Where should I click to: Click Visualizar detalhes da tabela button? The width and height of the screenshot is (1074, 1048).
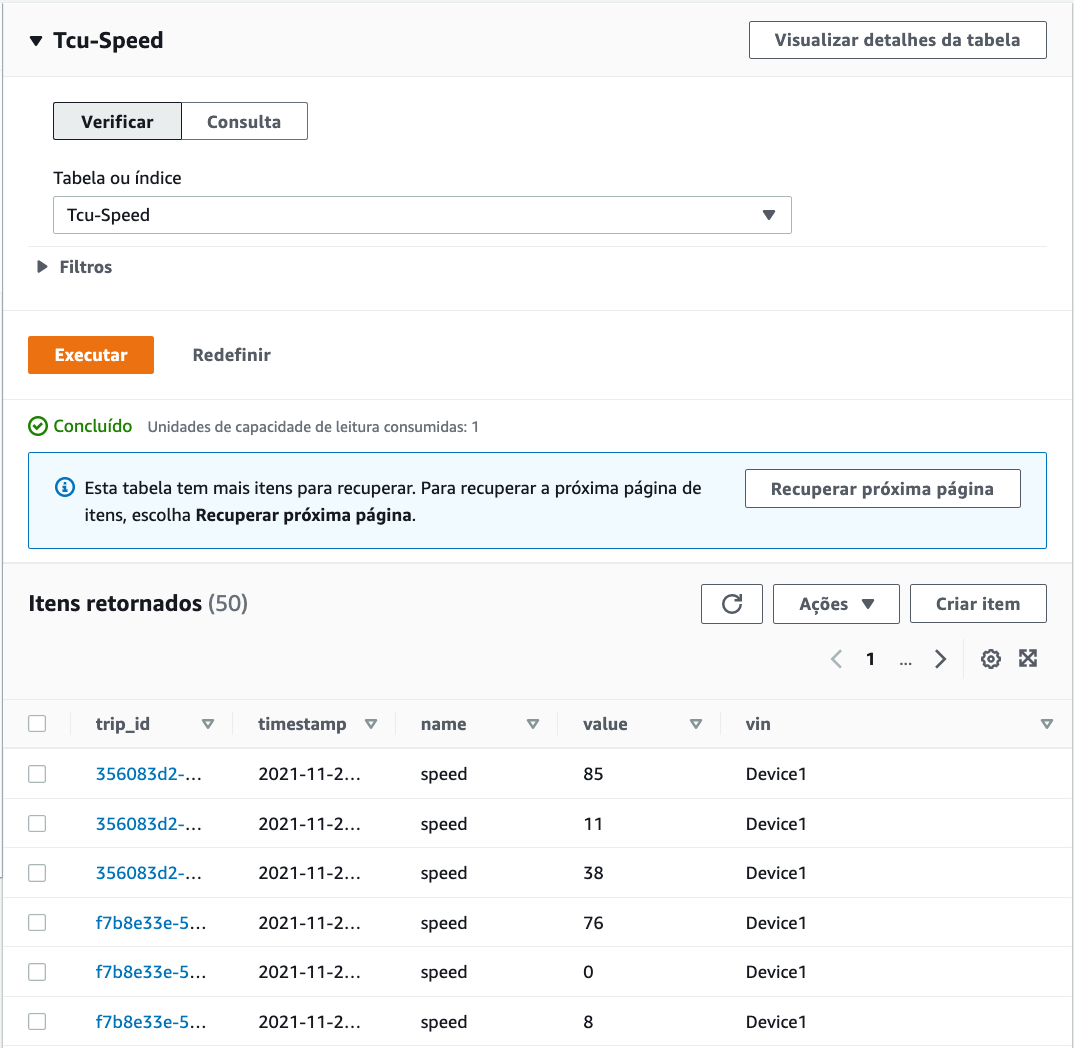(x=897, y=40)
